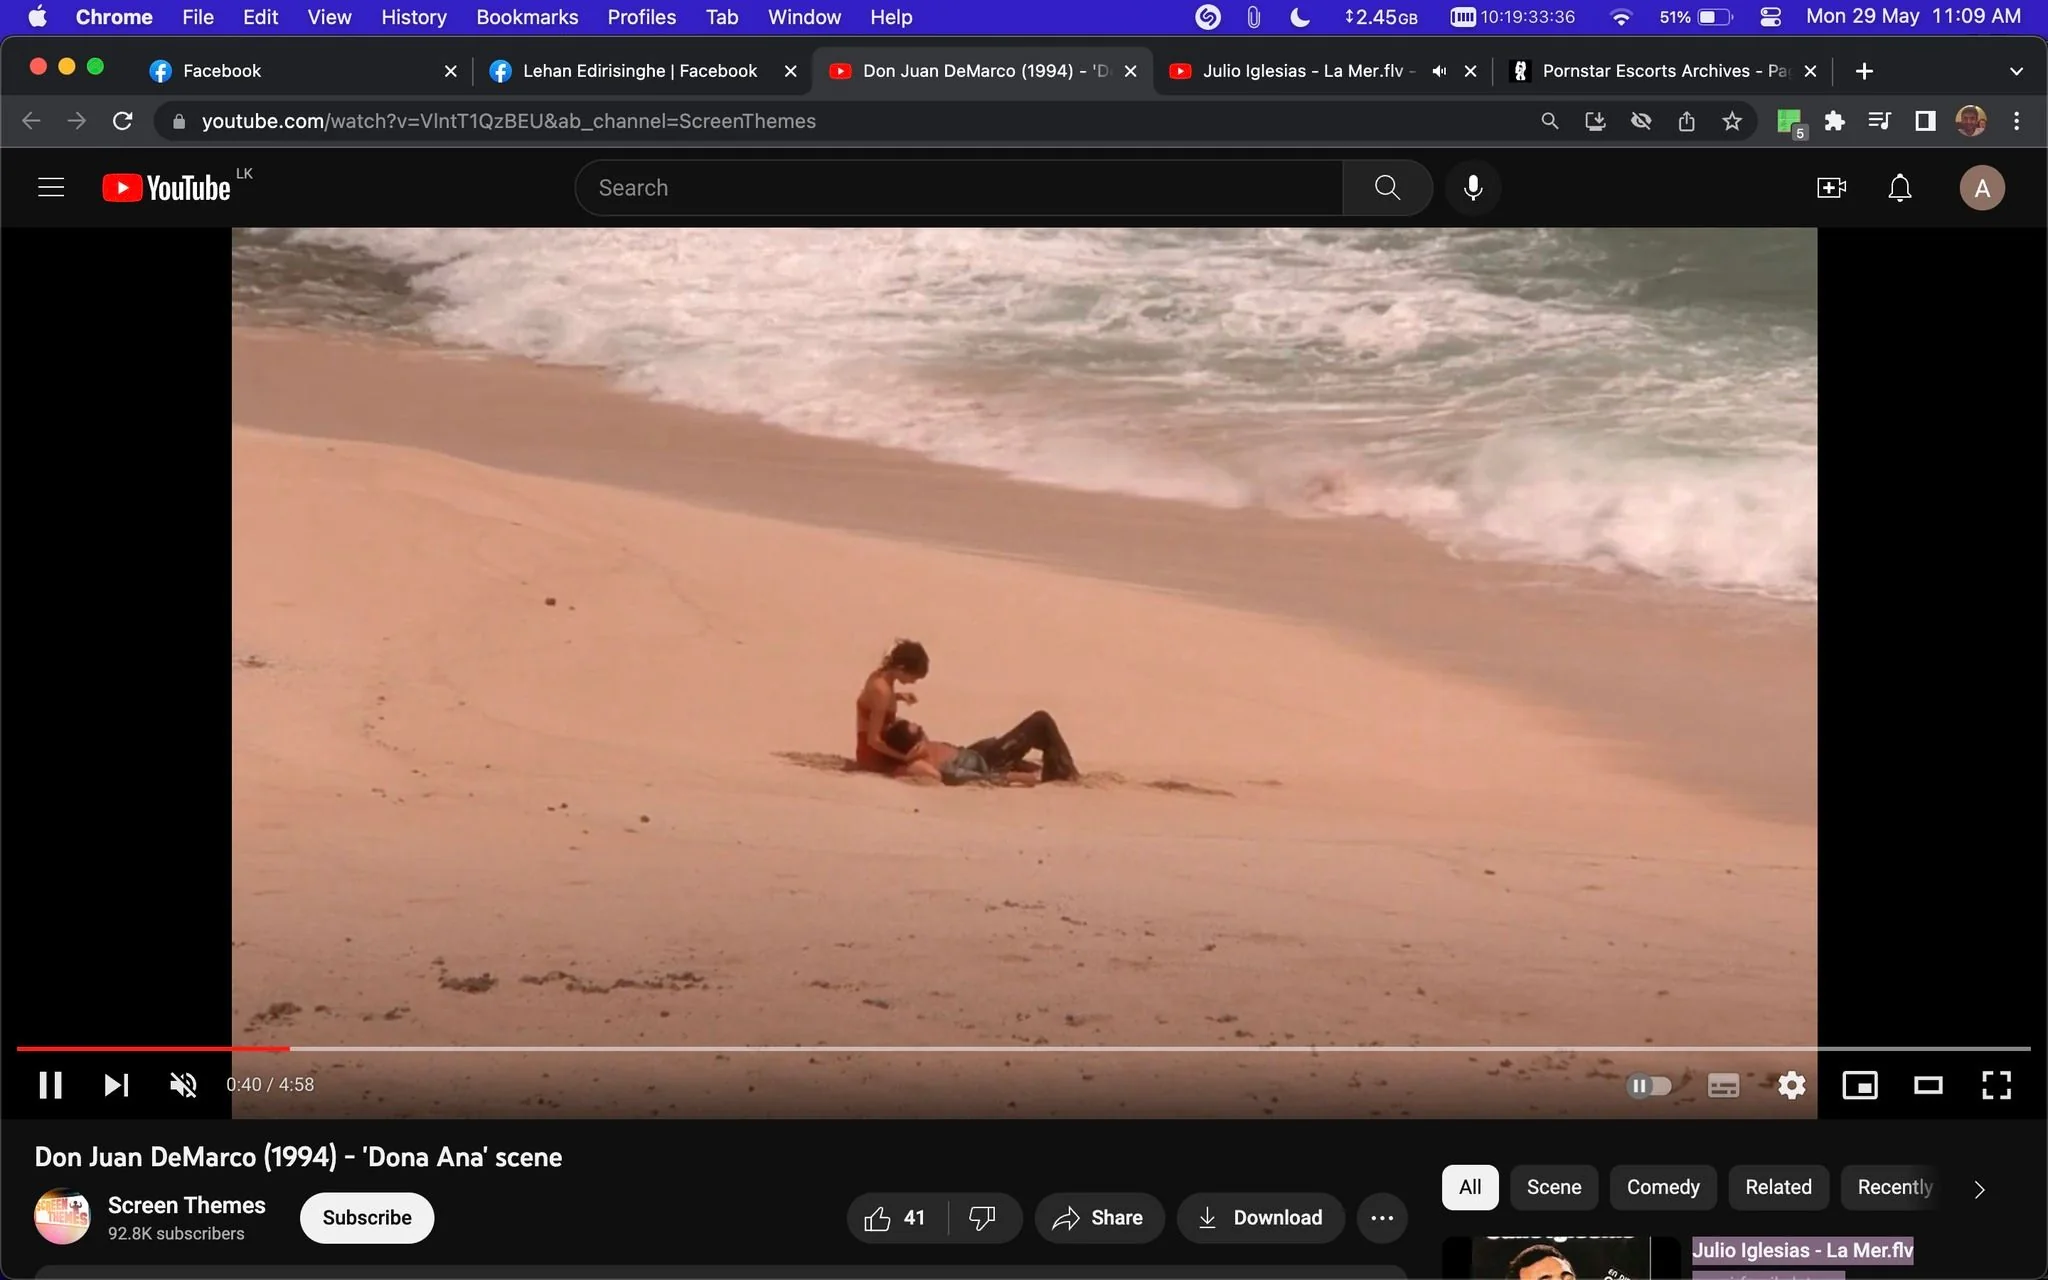Screen dimensions: 2048x1280
Task: Show more filter chips with arrow
Action: point(1979,1189)
